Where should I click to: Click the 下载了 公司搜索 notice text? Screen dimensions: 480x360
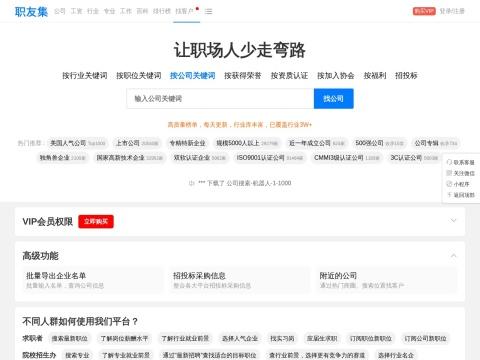pos(245,183)
